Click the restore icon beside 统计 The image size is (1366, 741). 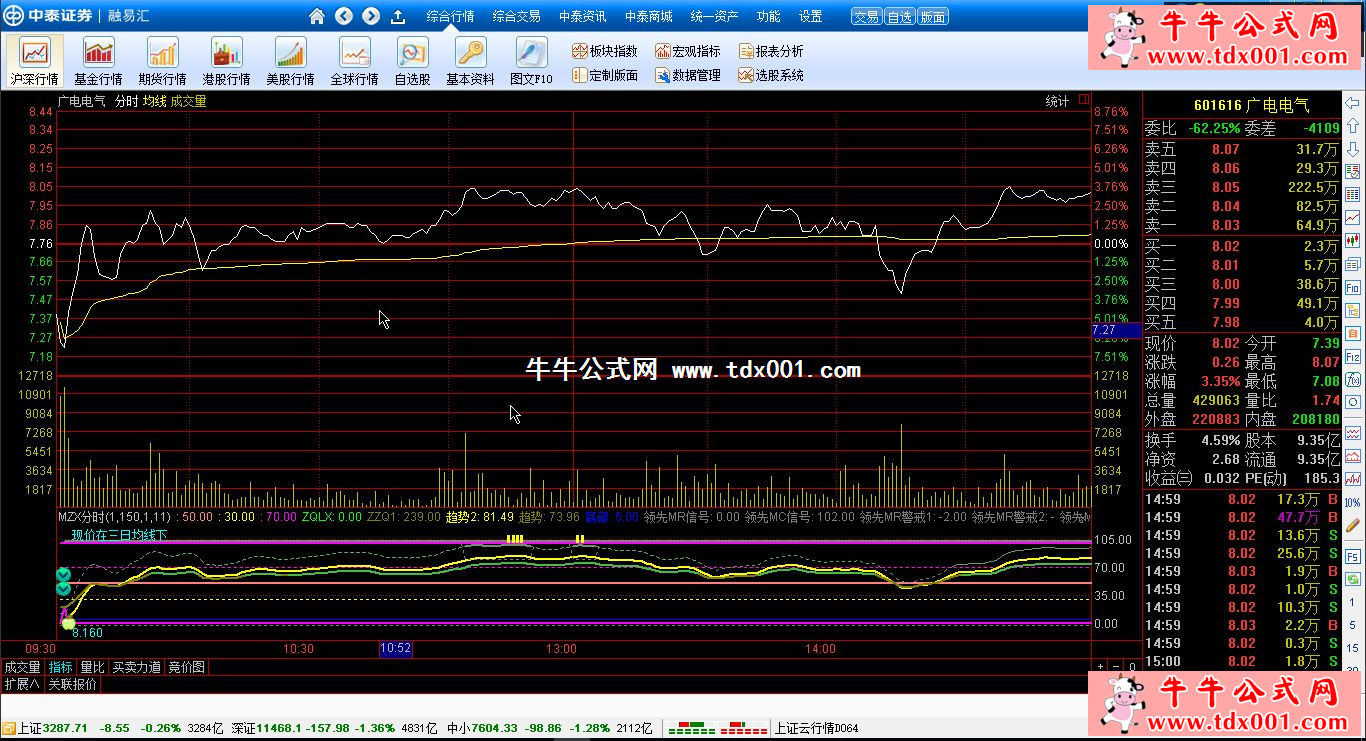click(x=1083, y=101)
